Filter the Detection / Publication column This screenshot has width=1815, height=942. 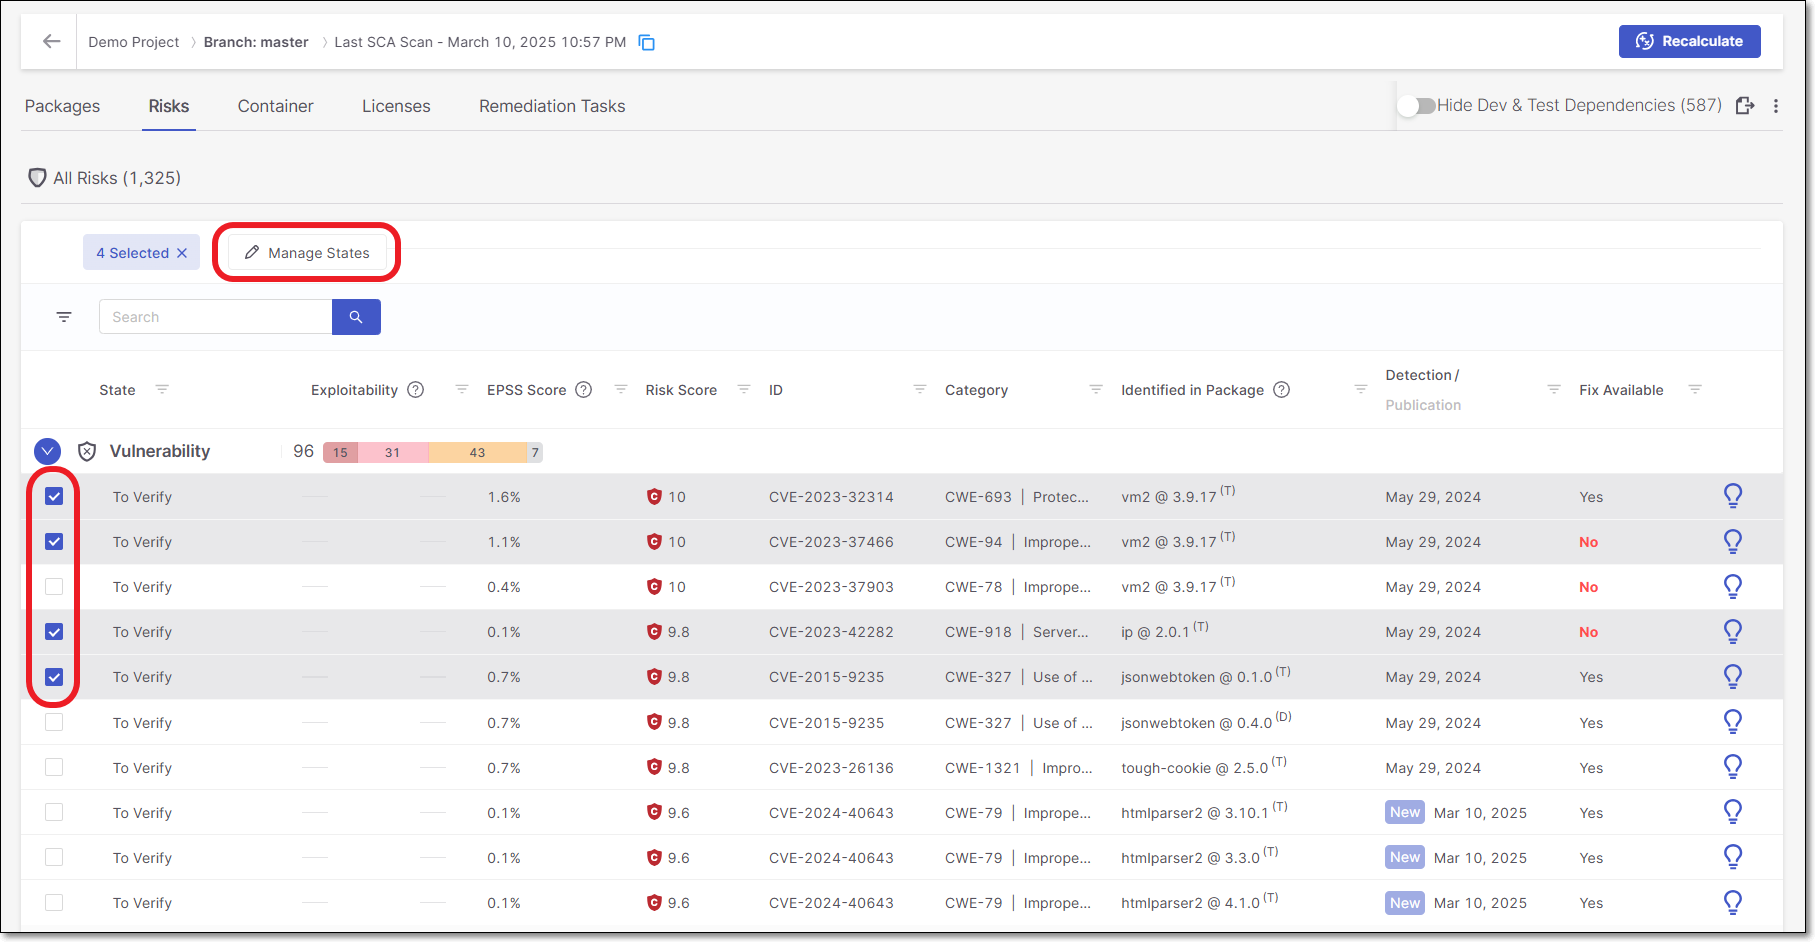pyautogui.click(x=1554, y=389)
